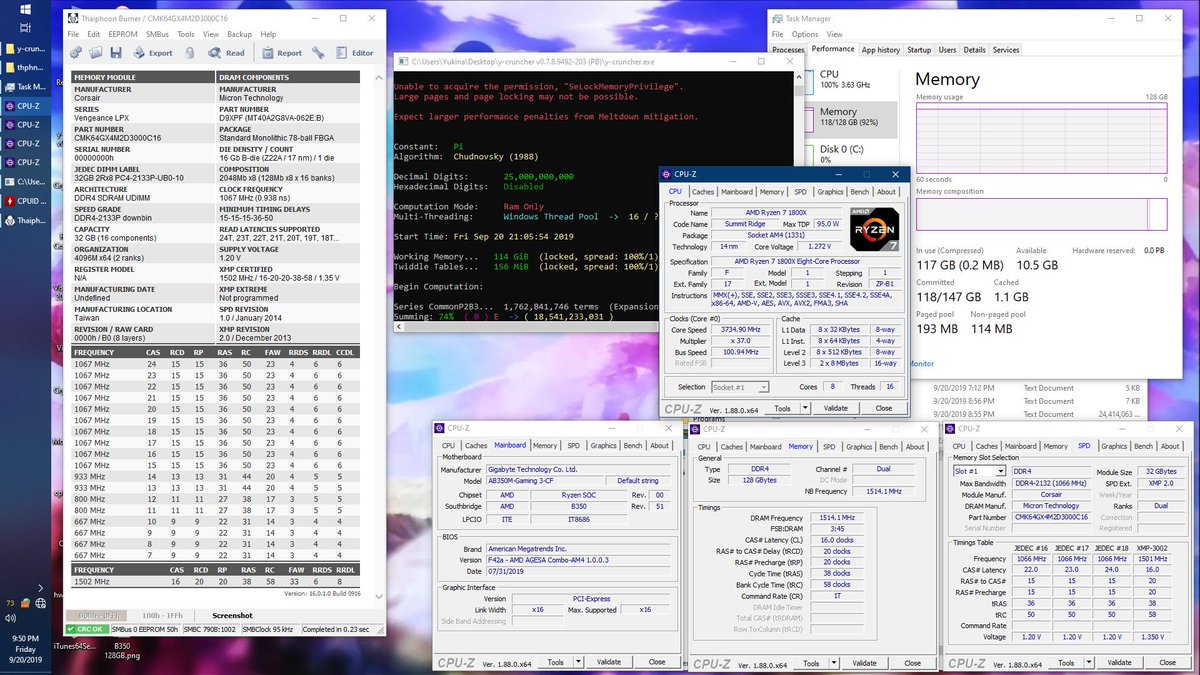Switch to the App history tab in Task Manager
1200x675 pixels.
[x=881, y=50]
